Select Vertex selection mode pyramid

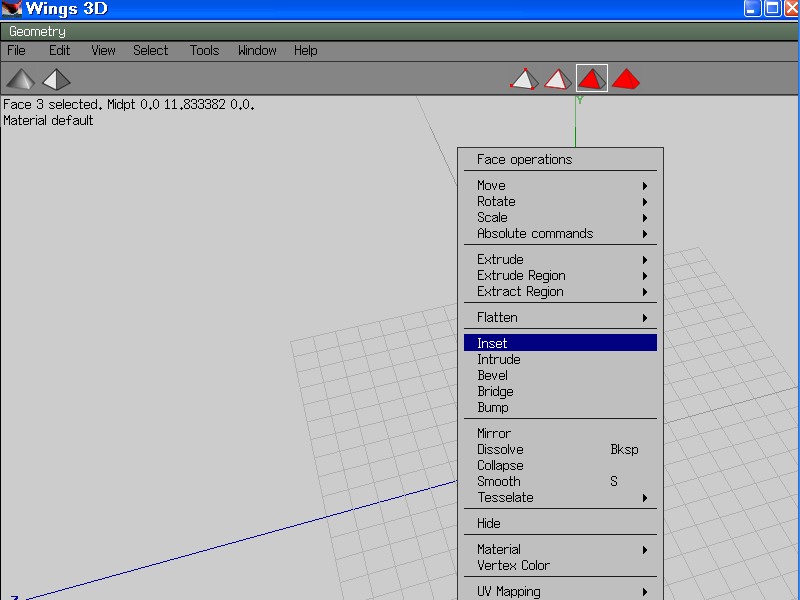coord(524,79)
